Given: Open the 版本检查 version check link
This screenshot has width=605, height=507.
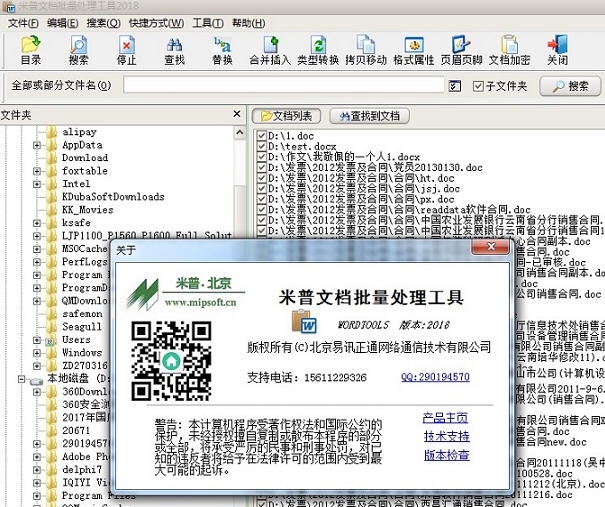Looking at the screenshot, I should [x=446, y=455].
